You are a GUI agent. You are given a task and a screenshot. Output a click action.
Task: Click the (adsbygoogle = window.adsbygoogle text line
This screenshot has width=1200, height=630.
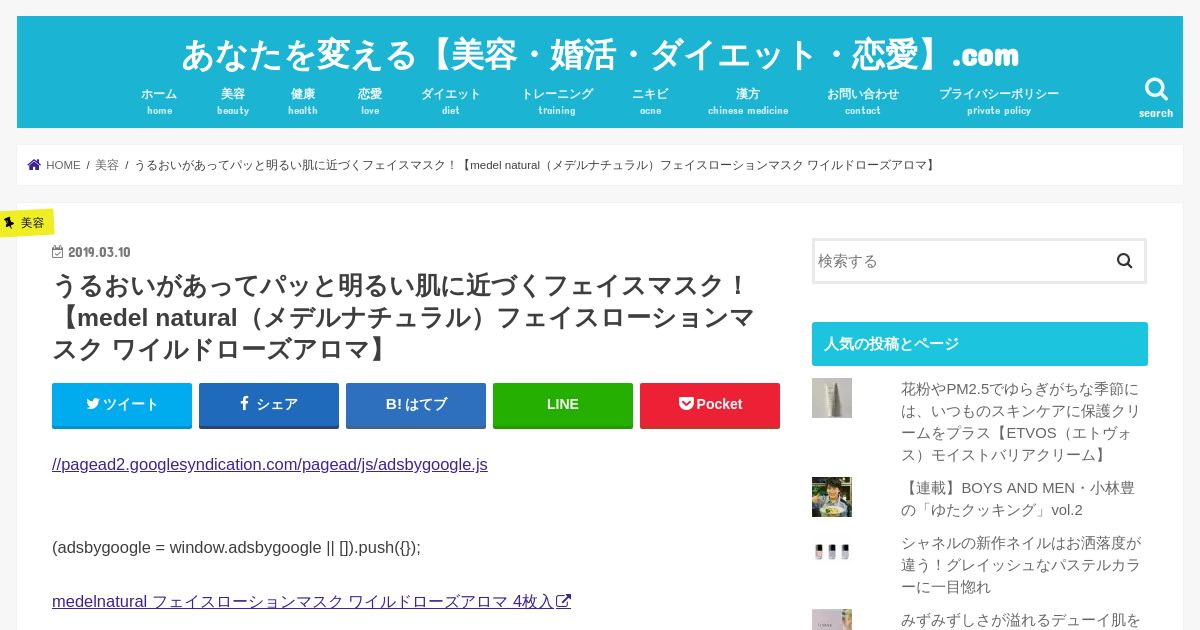coord(236,547)
